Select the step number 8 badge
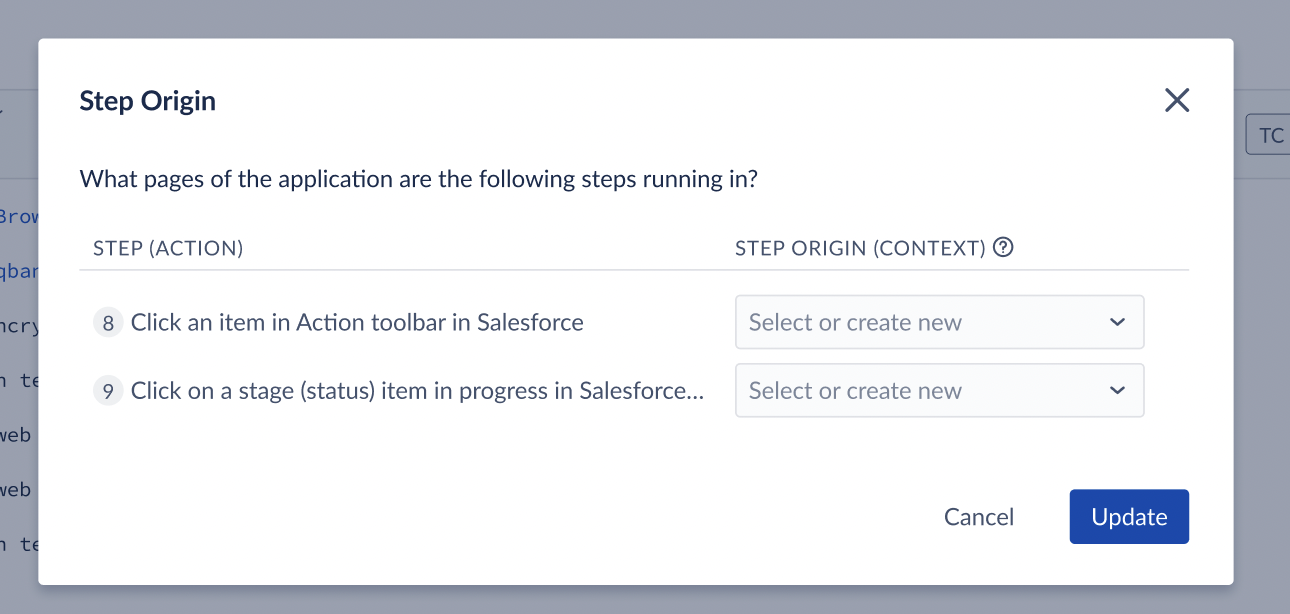Screen dimensions: 1290x614 click(107, 323)
